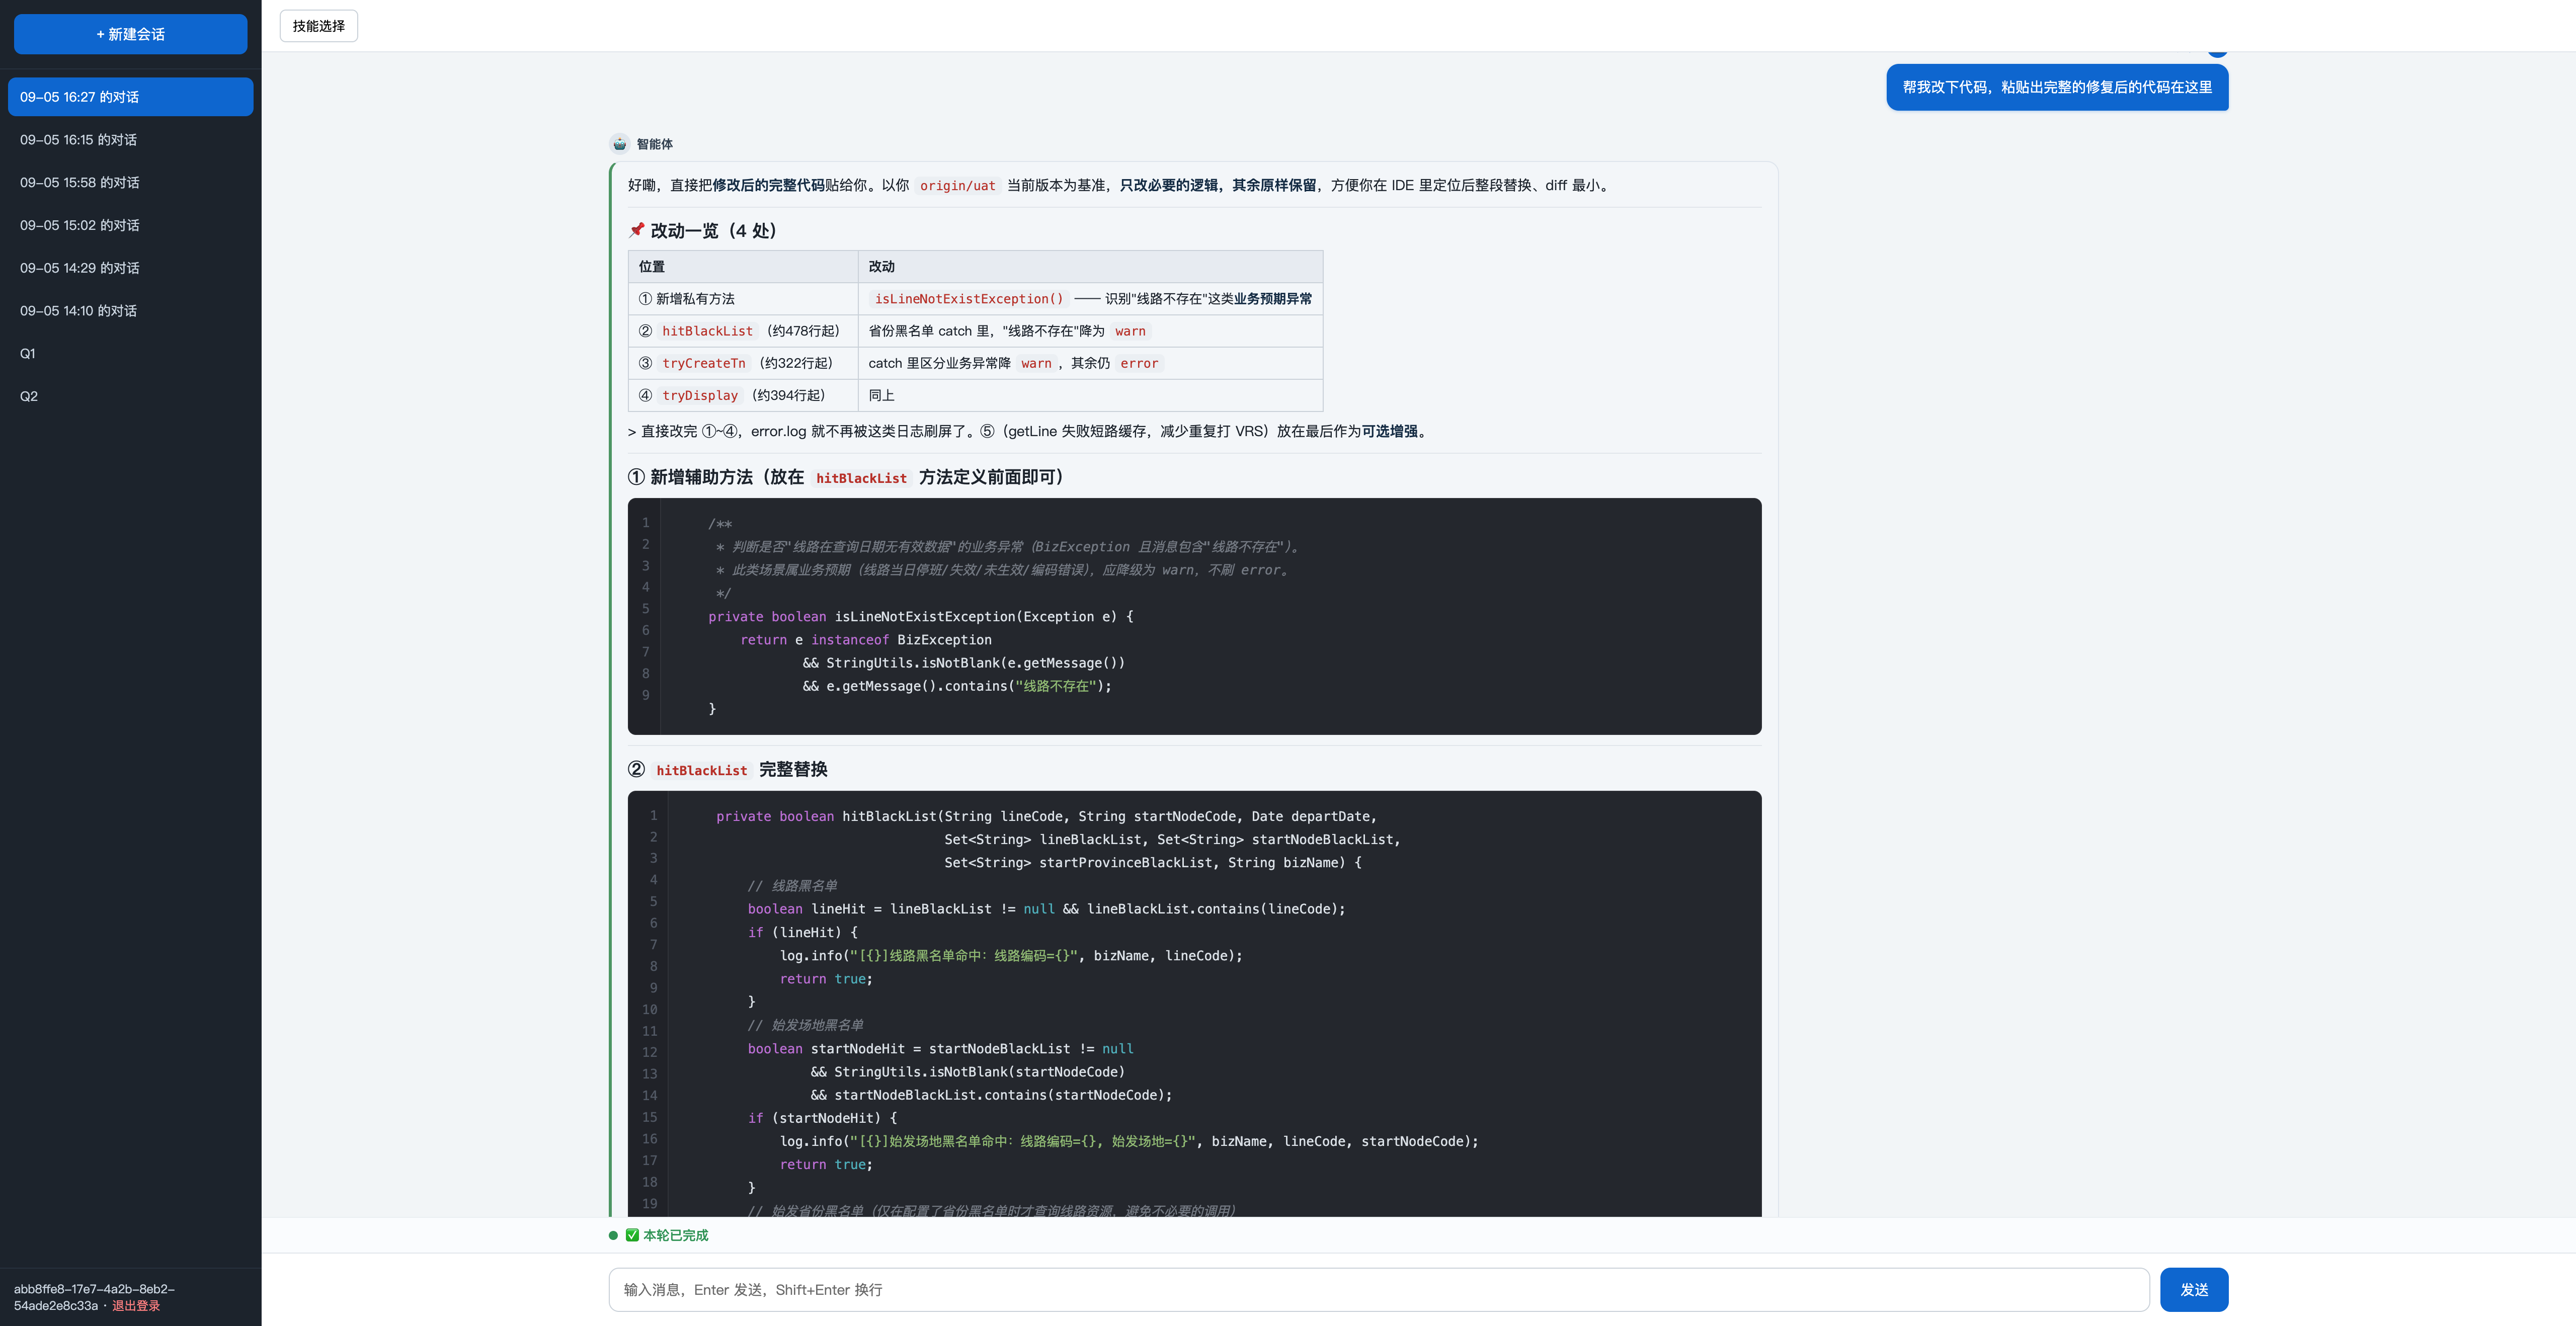Click the 退出登录 link
The image size is (2576, 1326).
[136, 1305]
